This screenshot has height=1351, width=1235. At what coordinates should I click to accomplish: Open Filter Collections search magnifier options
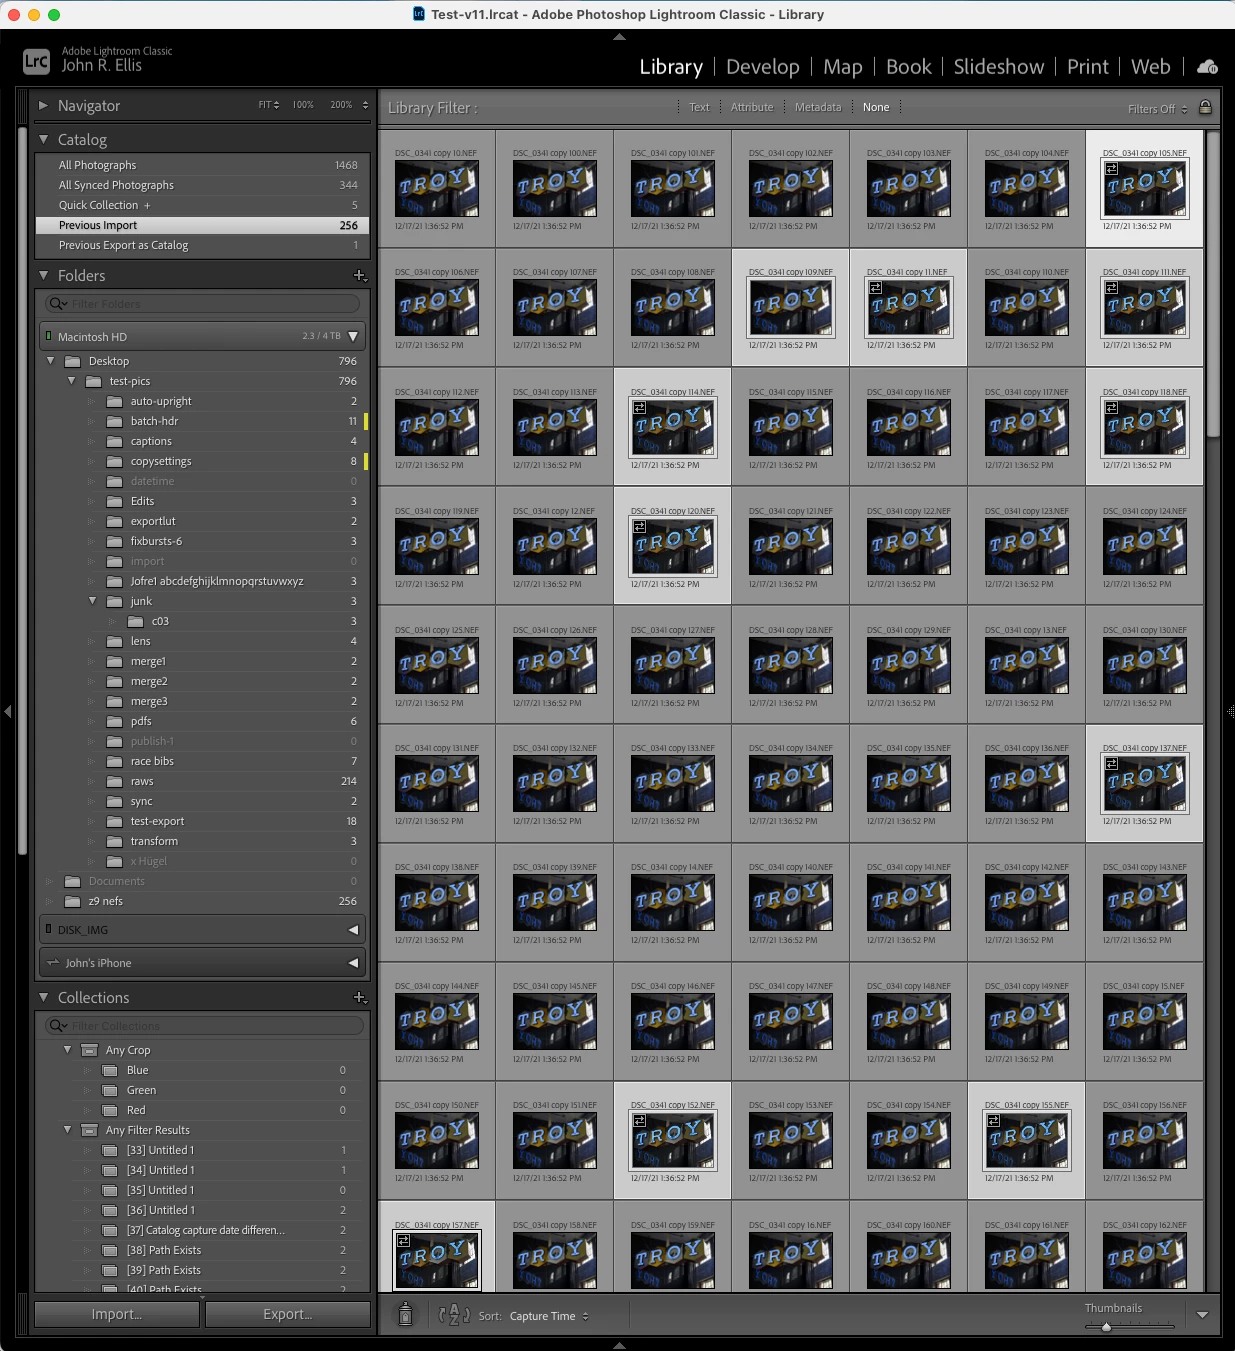coord(58,1026)
